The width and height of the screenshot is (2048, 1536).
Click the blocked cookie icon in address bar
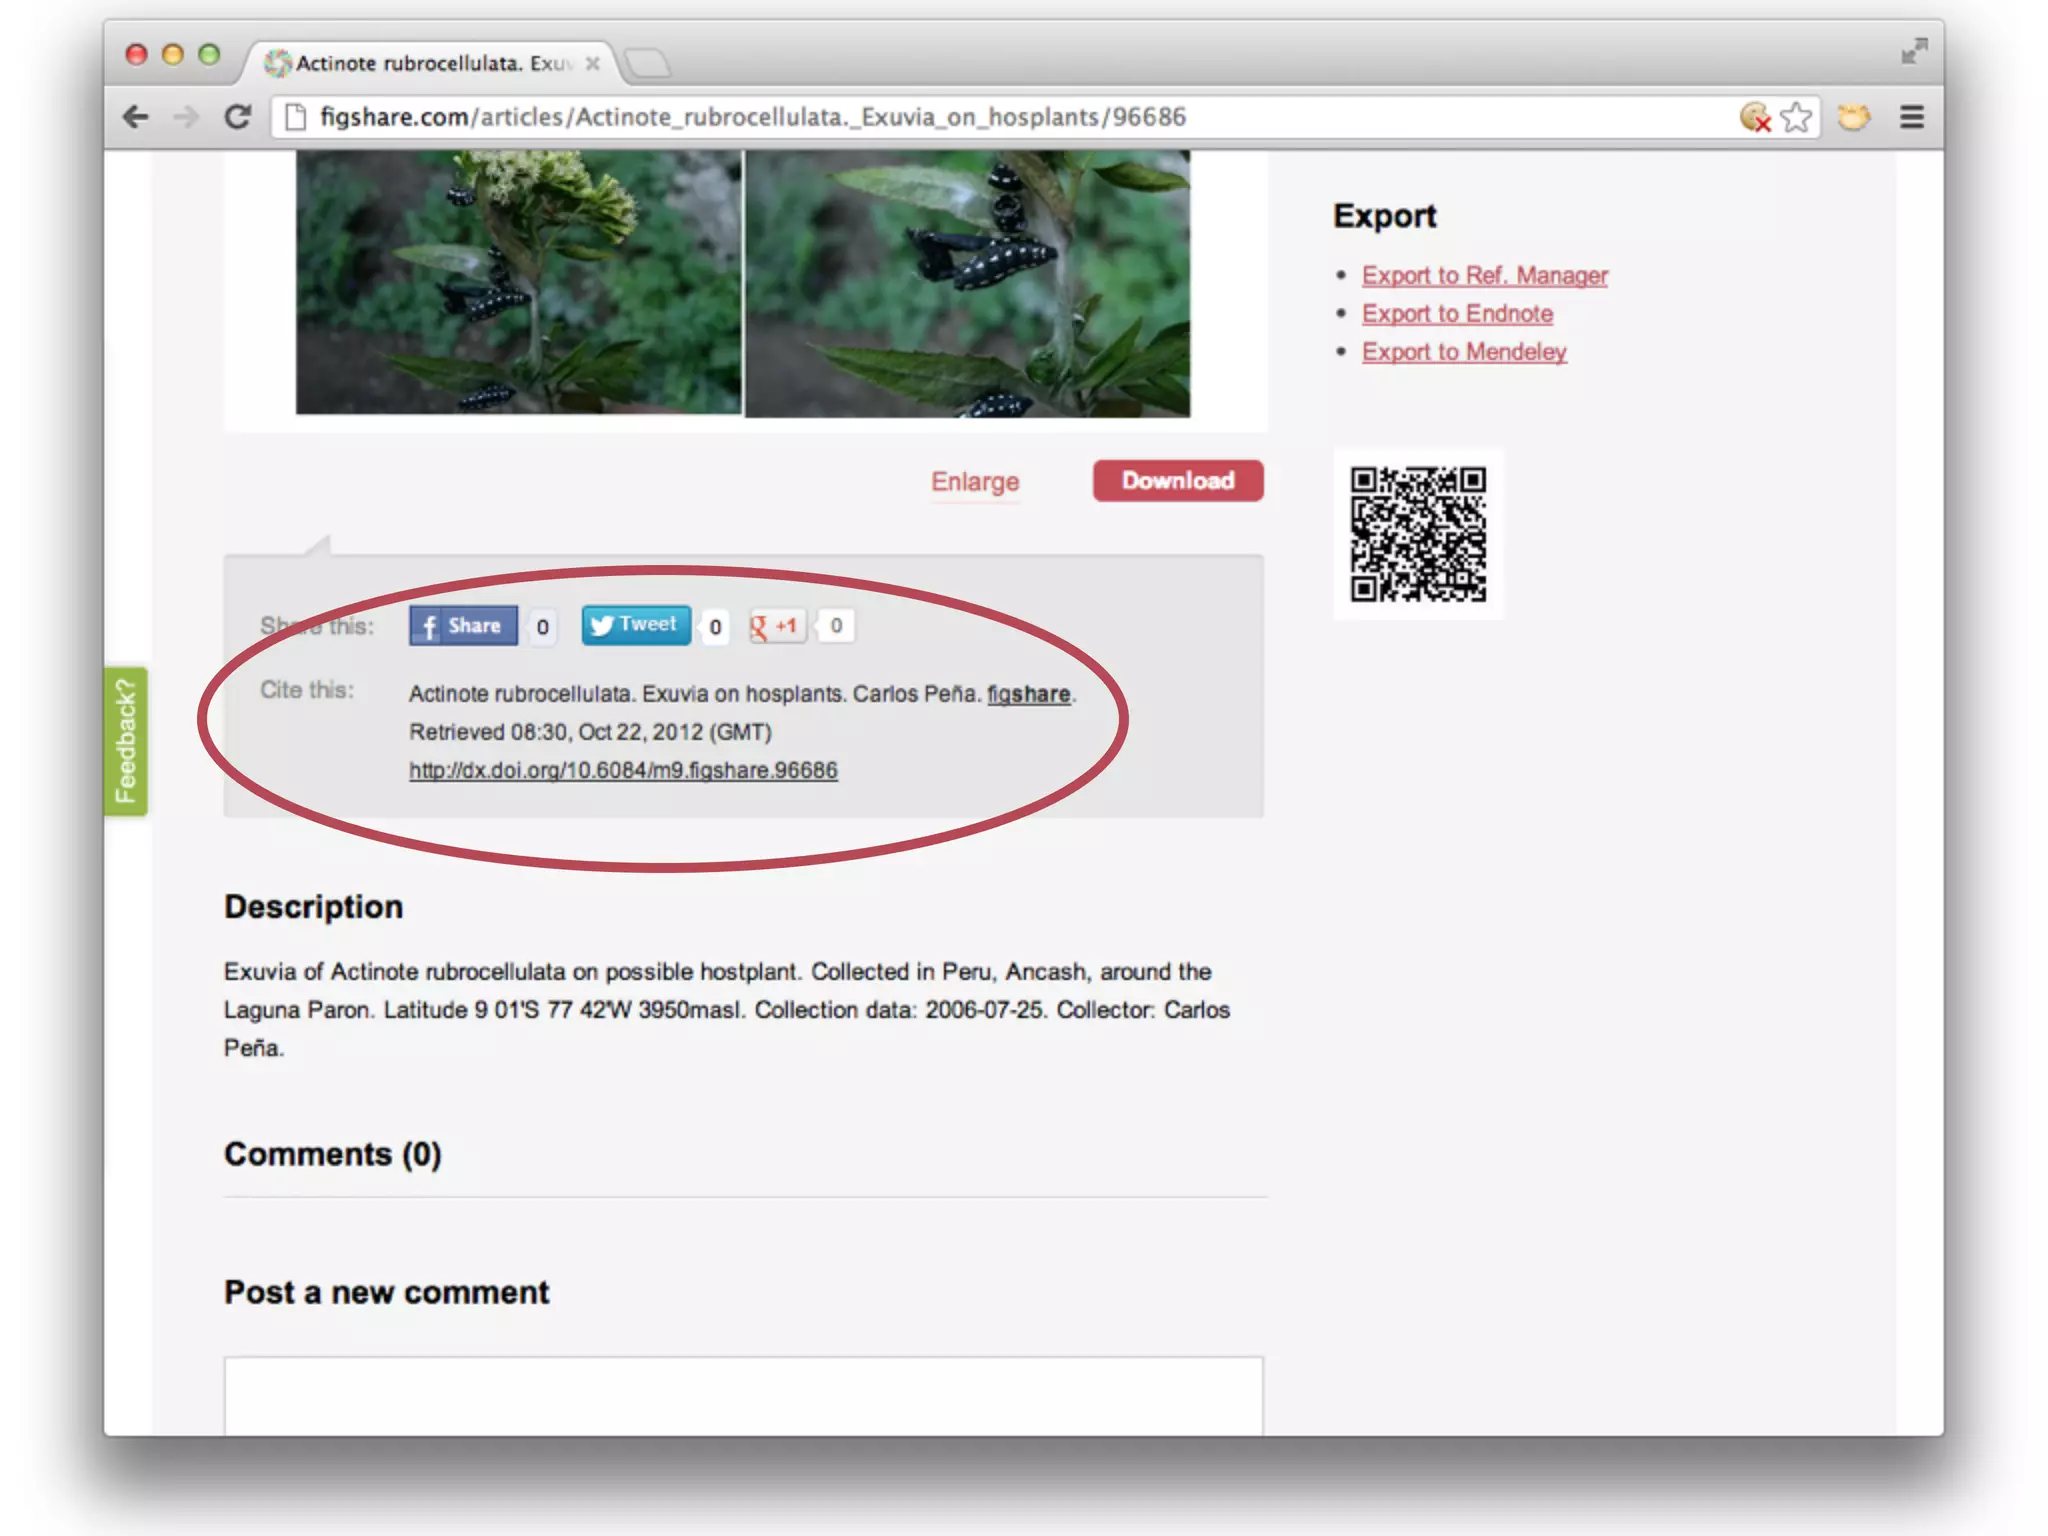pyautogui.click(x=1754, y=117)
